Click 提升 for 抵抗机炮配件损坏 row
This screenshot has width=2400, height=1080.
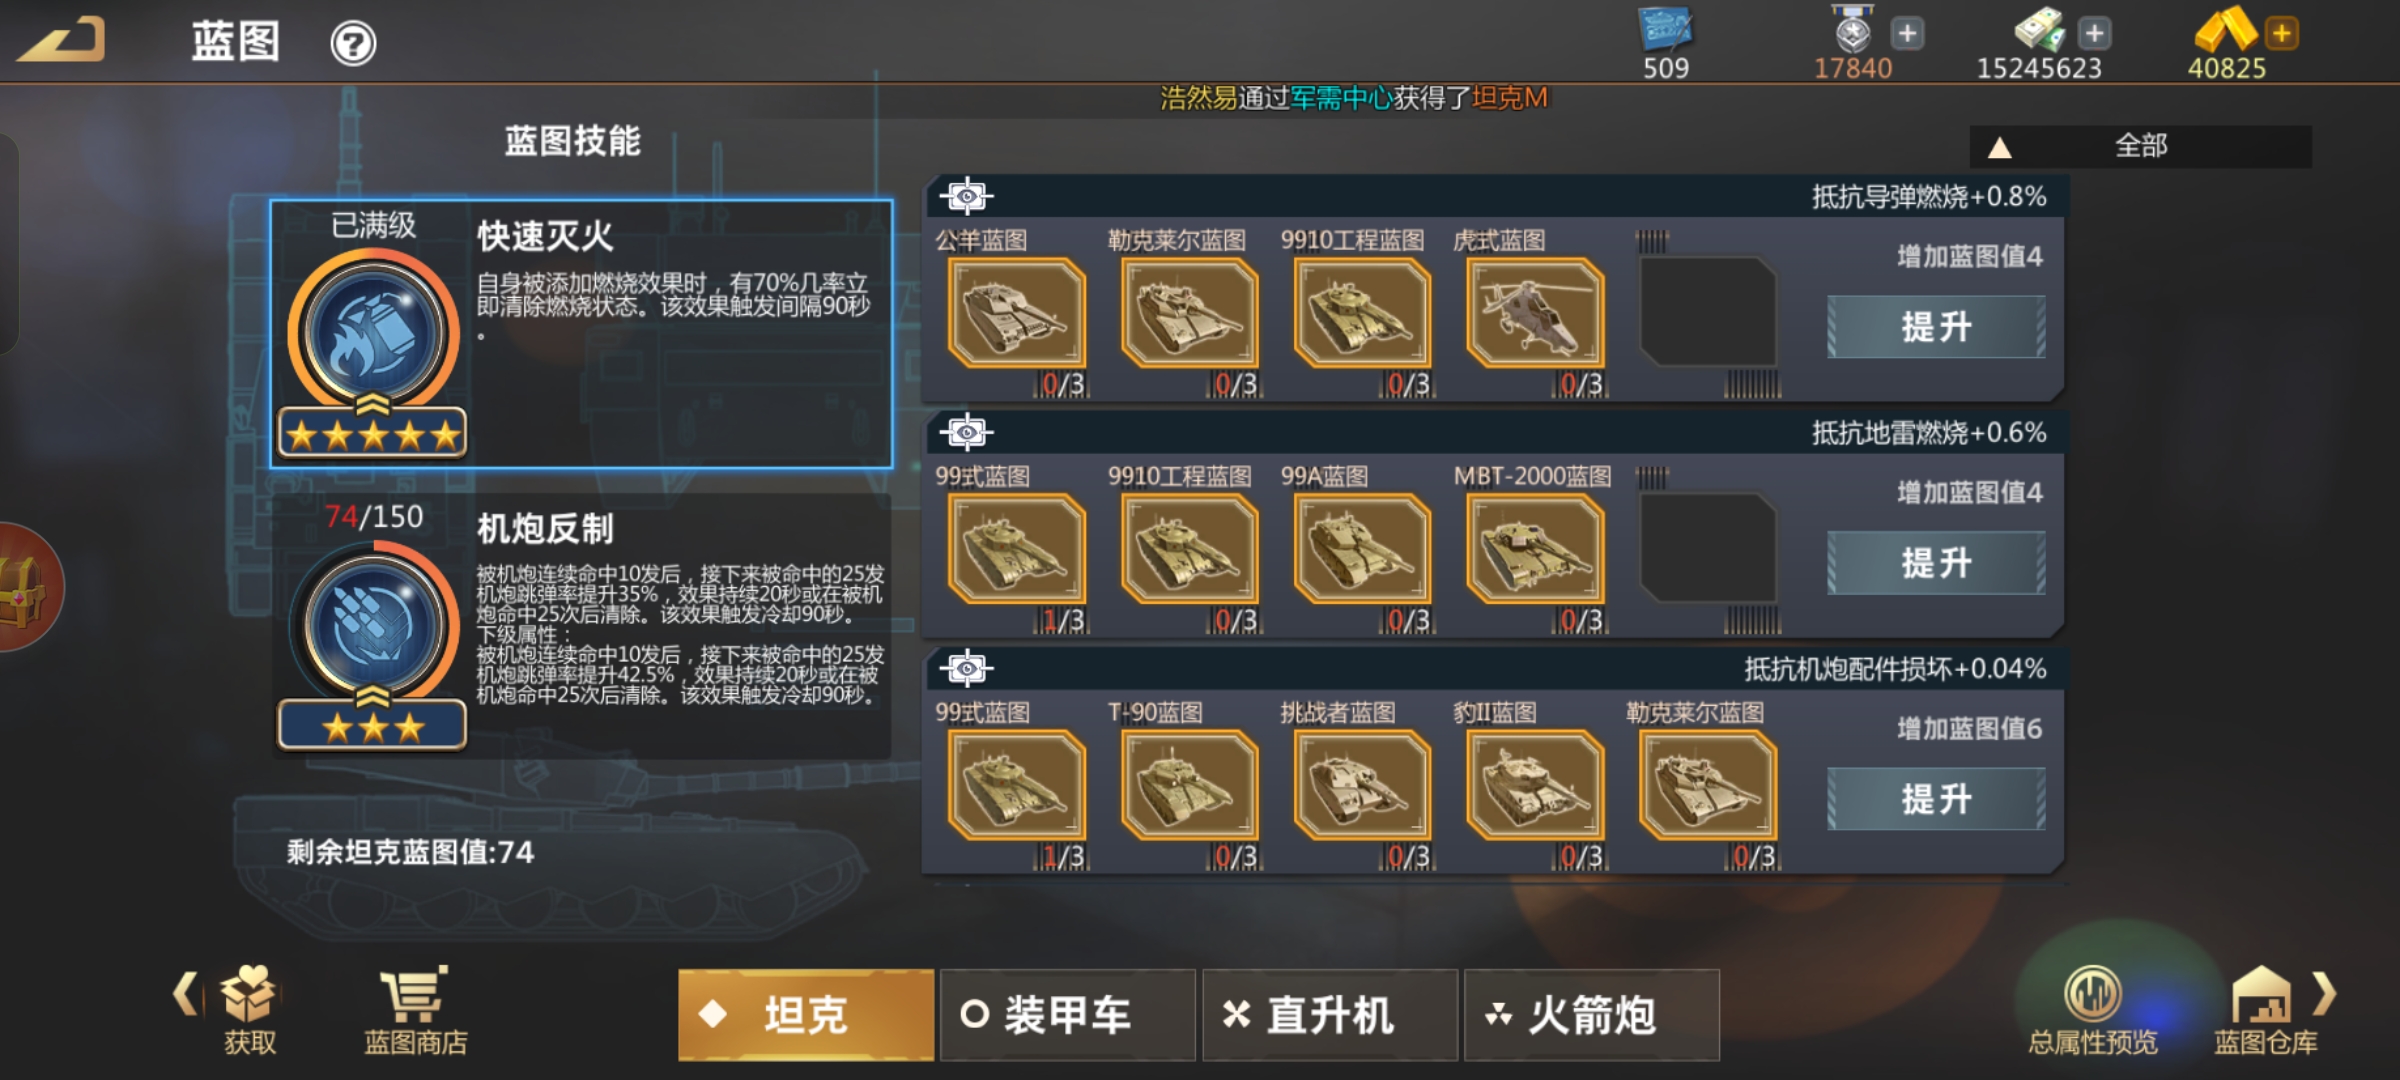point(1936,799)
